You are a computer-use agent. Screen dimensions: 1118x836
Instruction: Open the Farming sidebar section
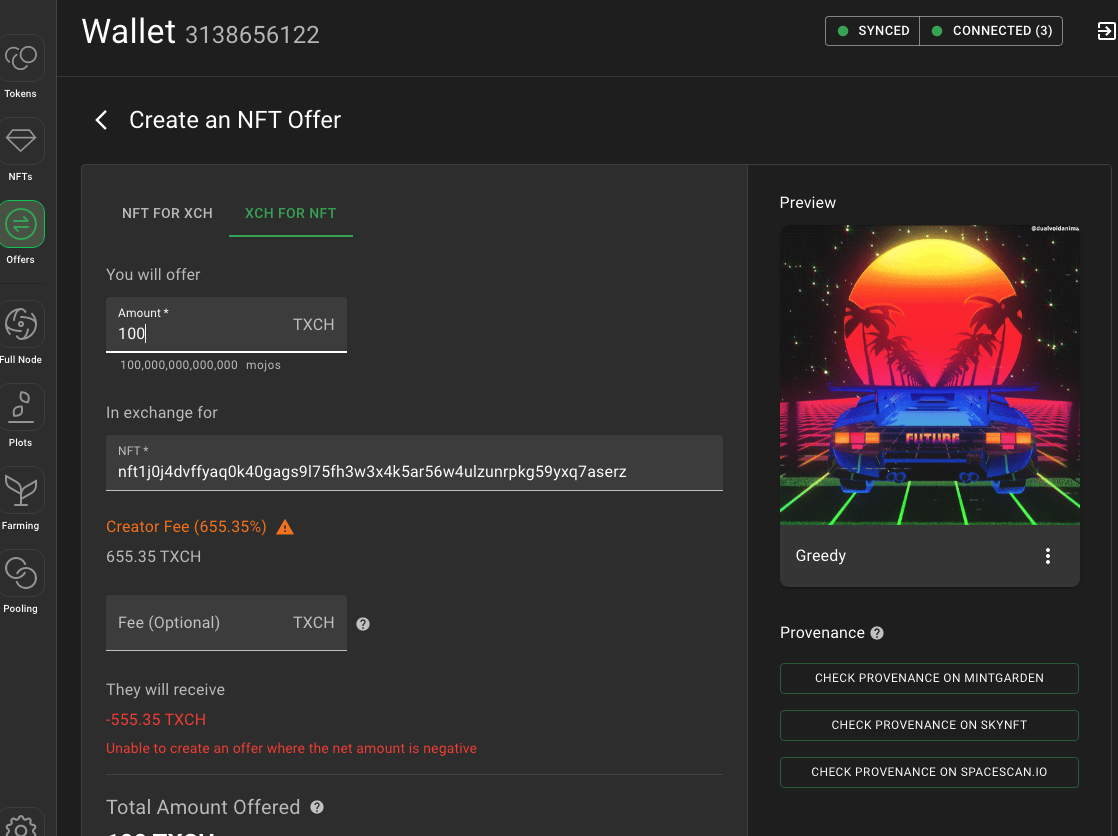[21, 499]
